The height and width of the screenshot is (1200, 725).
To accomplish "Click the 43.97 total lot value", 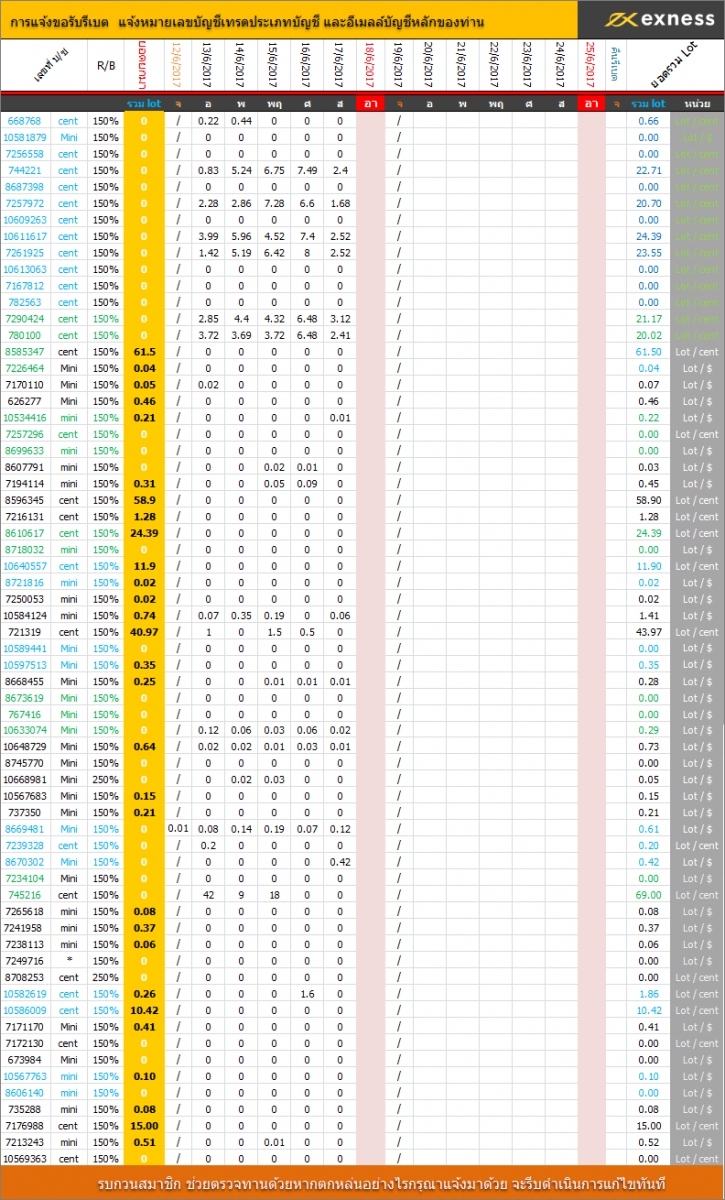I will coord(648,632).
